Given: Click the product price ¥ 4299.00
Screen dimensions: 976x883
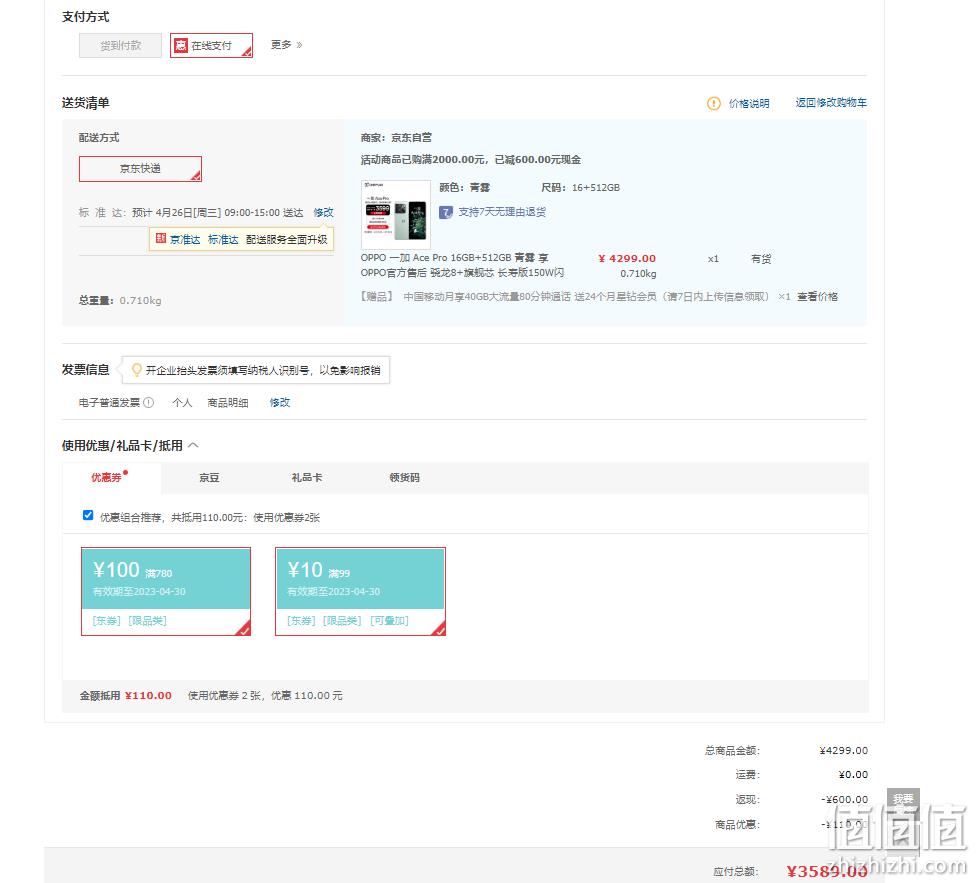Looking at the screenshot, I should click(x=627, y=258).
